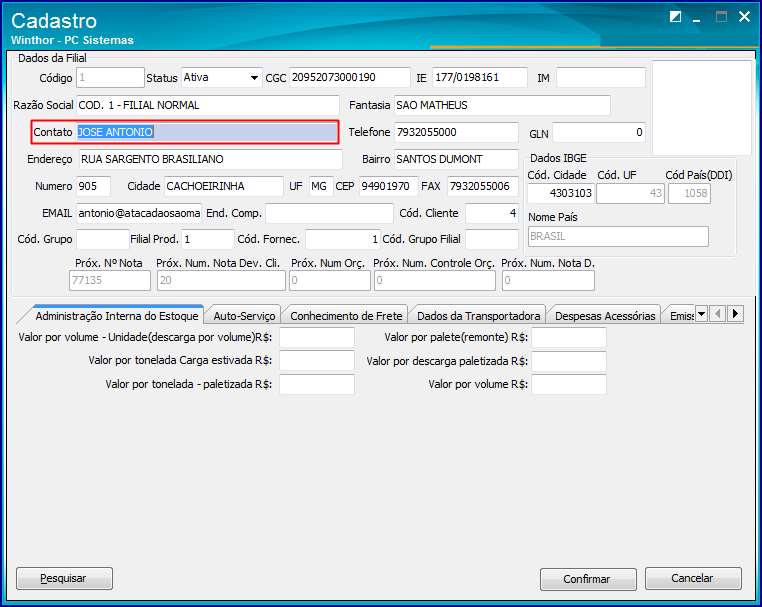Click Valor por palete(remonte) field
762x607 pixels.
(569, 338)
